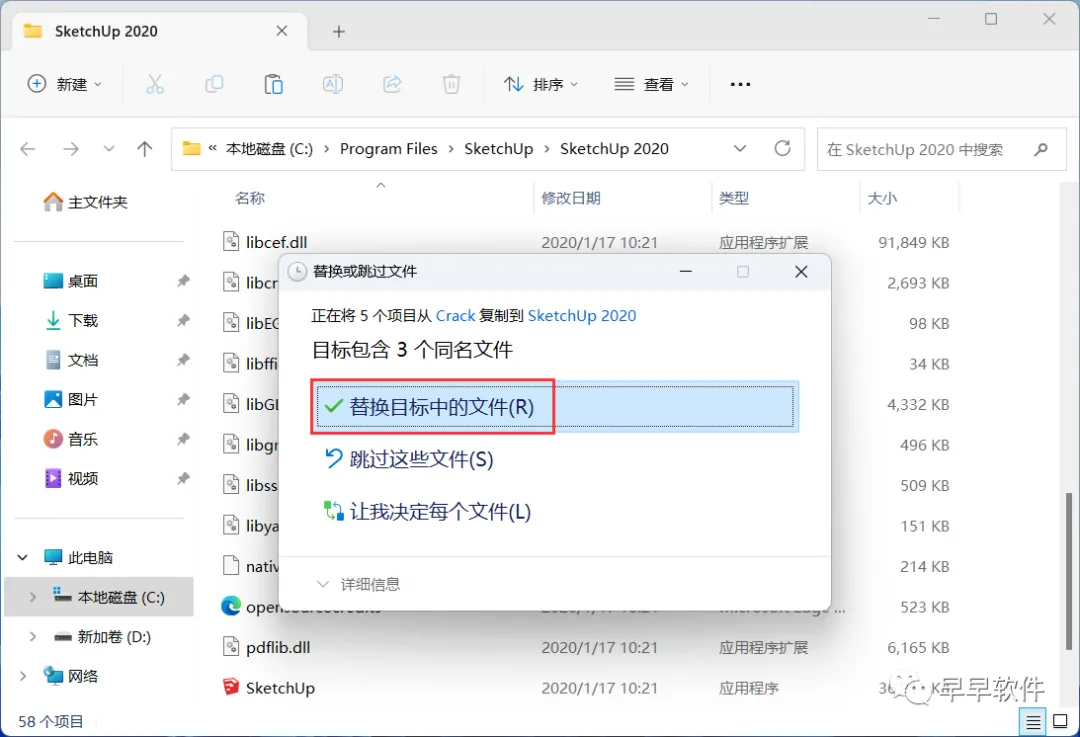The height and width of the screenshot is (737, 1080).
Task: Go up one folder level arrow
Action: (x=145, y=149)
